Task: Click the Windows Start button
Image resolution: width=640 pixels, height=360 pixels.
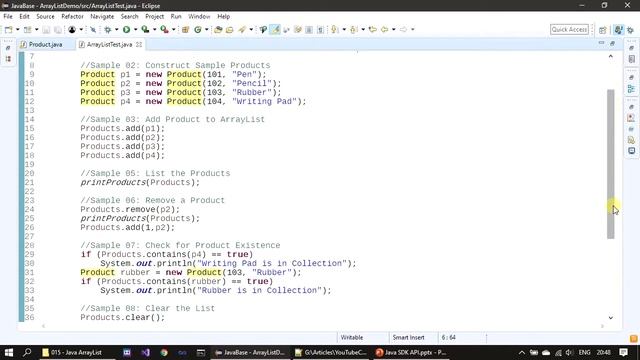Action: pos(9,352)
